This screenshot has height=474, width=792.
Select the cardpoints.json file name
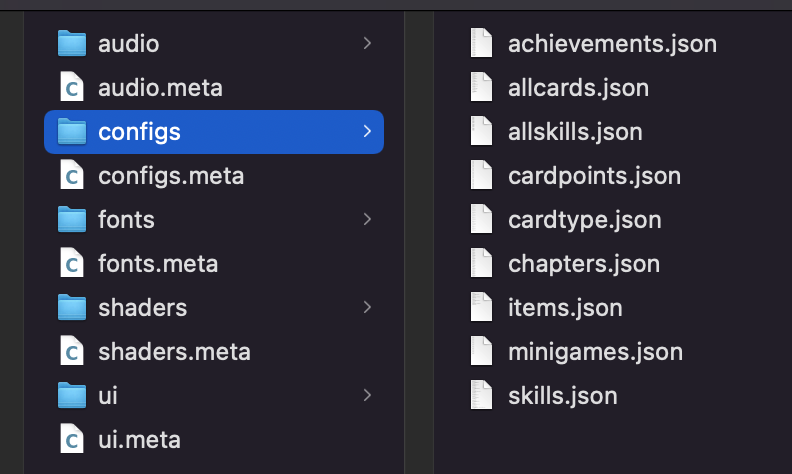point(594,176)
